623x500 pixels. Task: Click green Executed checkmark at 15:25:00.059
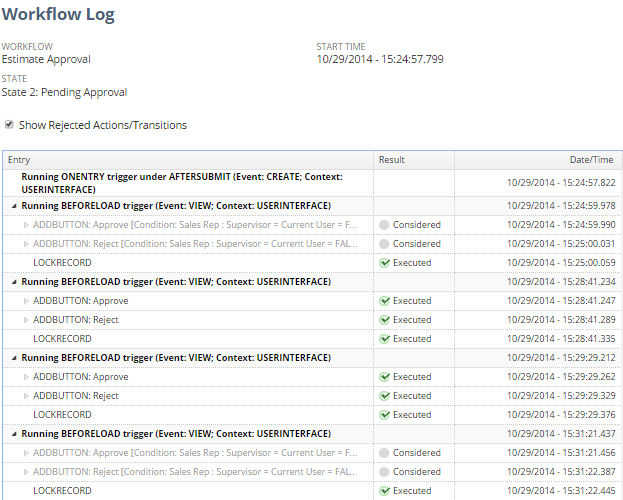click(384, 263)
